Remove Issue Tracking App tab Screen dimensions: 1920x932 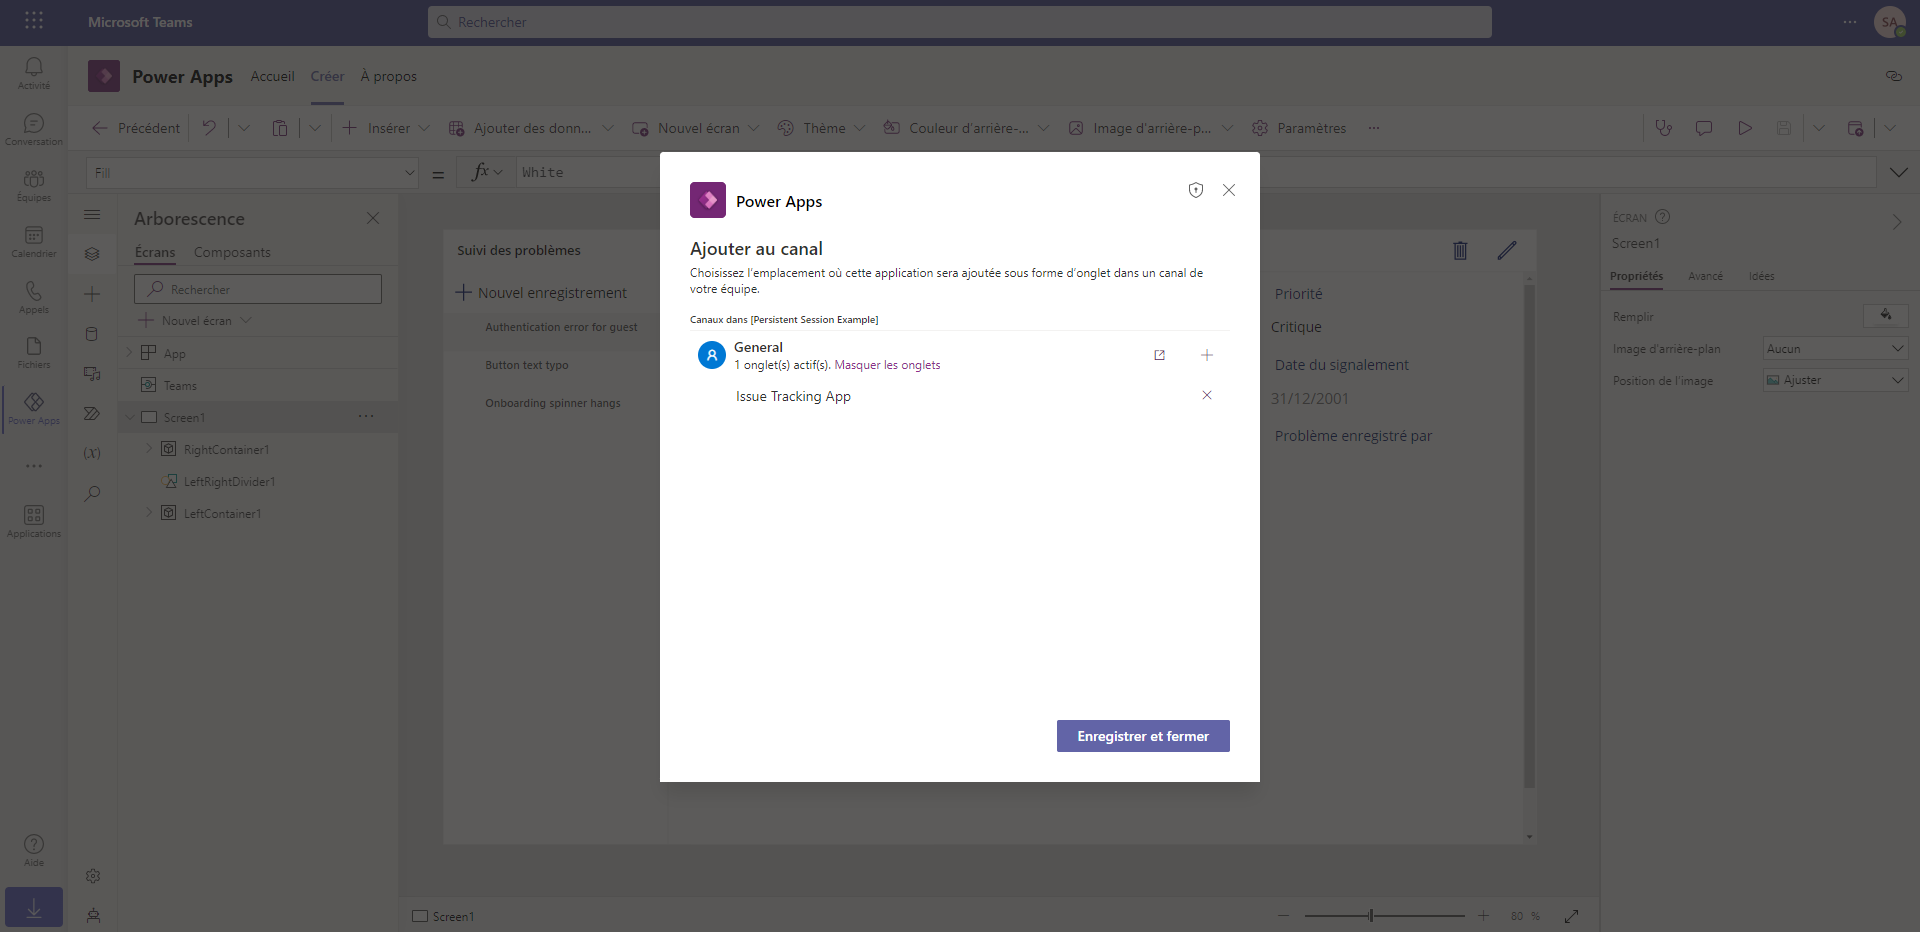[1207, 395]
